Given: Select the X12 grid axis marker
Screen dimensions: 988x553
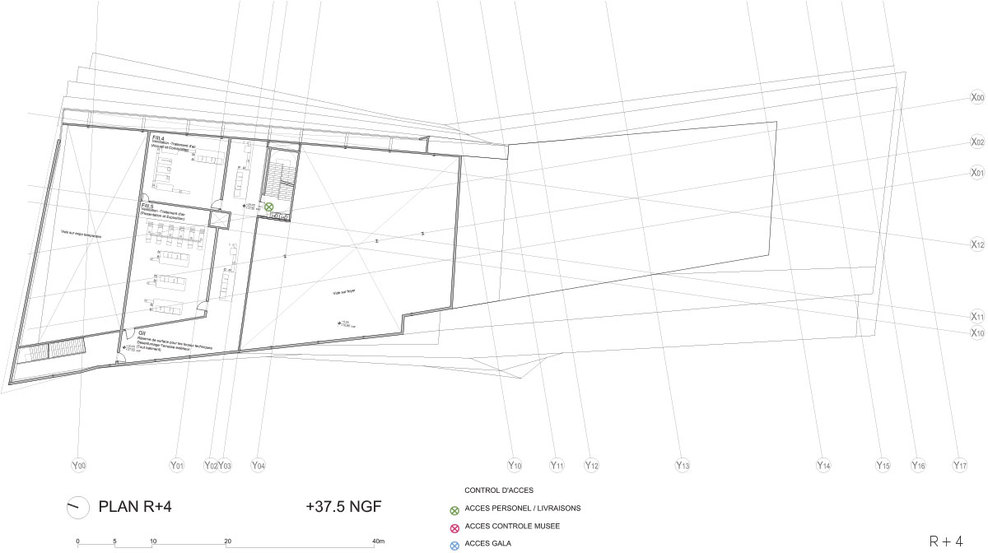Looking at the screenshot, I should click(x=977, y=244).
